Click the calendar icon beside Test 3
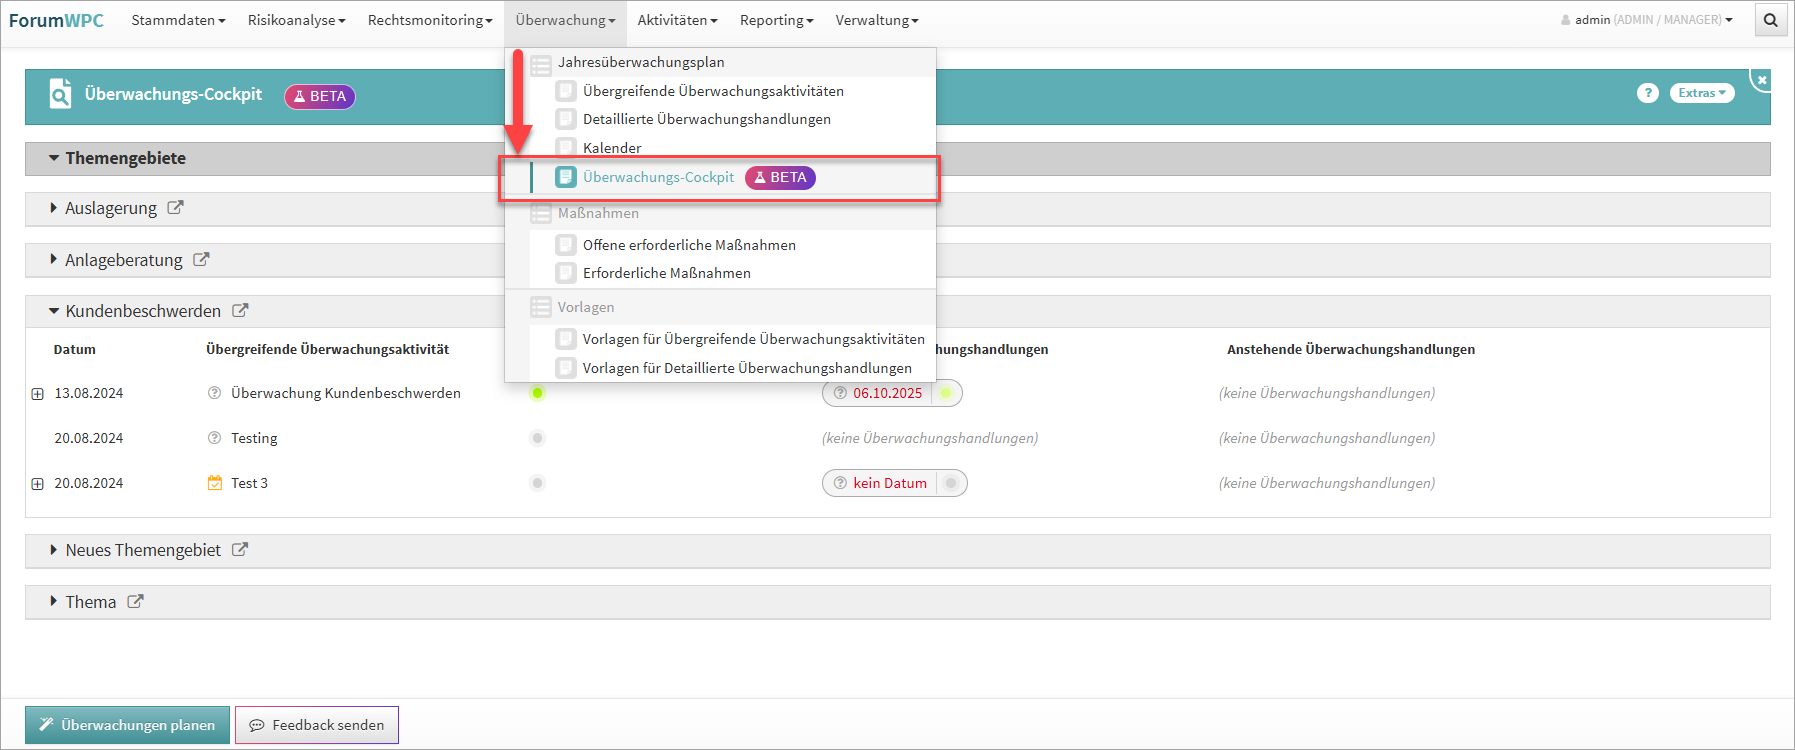Screen dimensions: 1795x750 coord(215,483)
